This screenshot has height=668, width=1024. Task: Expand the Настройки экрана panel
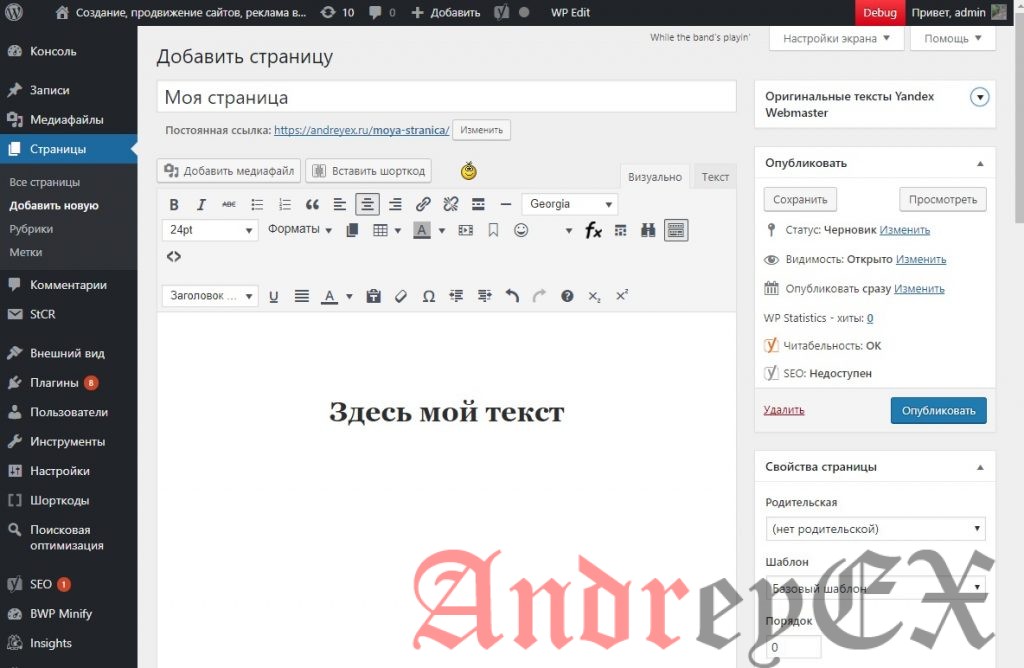pyautogui.click(x=835, y=37)
